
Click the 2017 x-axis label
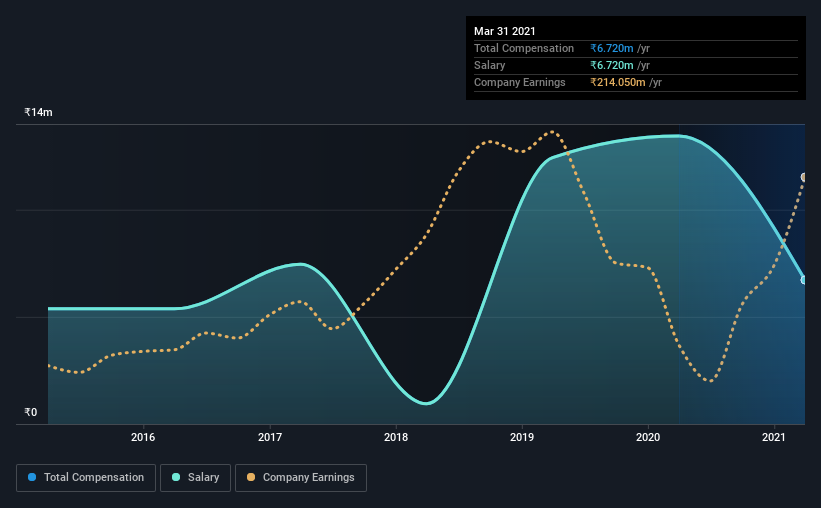point(270,437)
